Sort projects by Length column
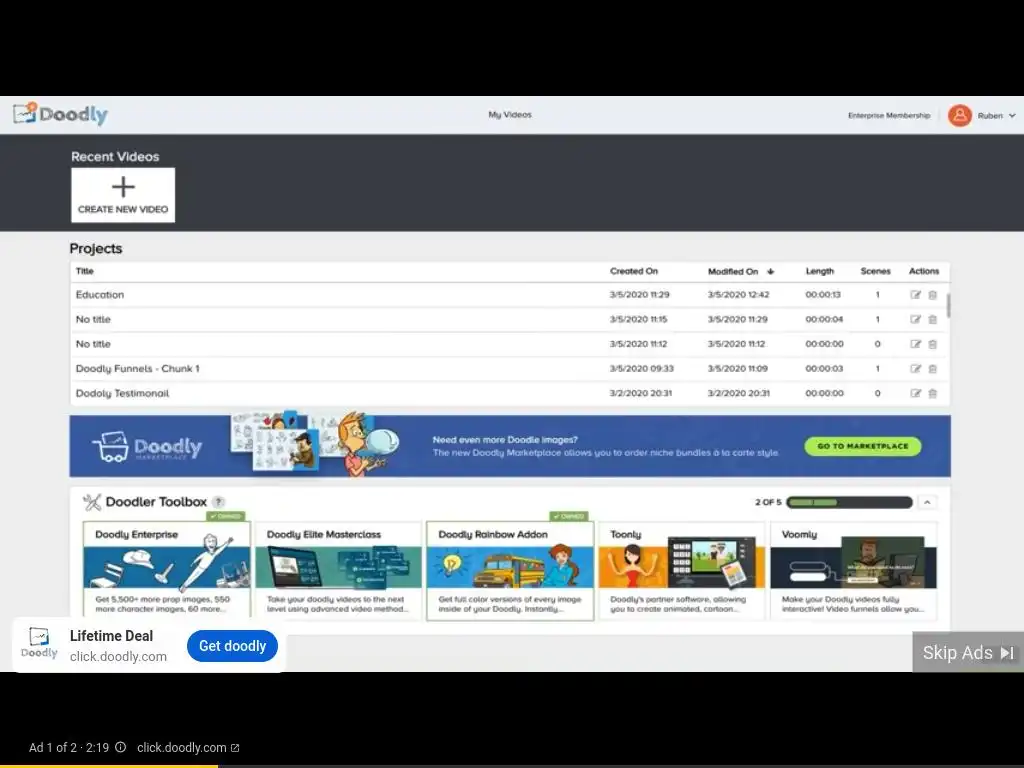Viewport: 1024px width, 768px height. [x=820, y=271]
